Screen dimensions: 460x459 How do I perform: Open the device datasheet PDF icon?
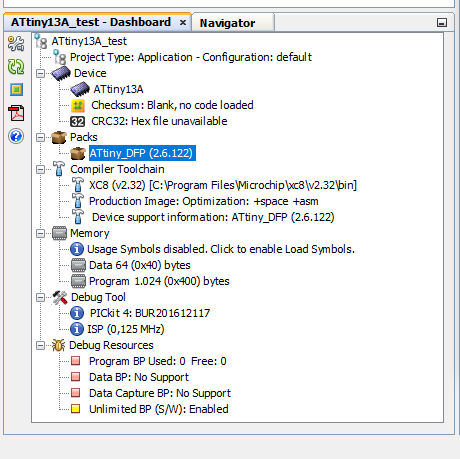point(16,113)
